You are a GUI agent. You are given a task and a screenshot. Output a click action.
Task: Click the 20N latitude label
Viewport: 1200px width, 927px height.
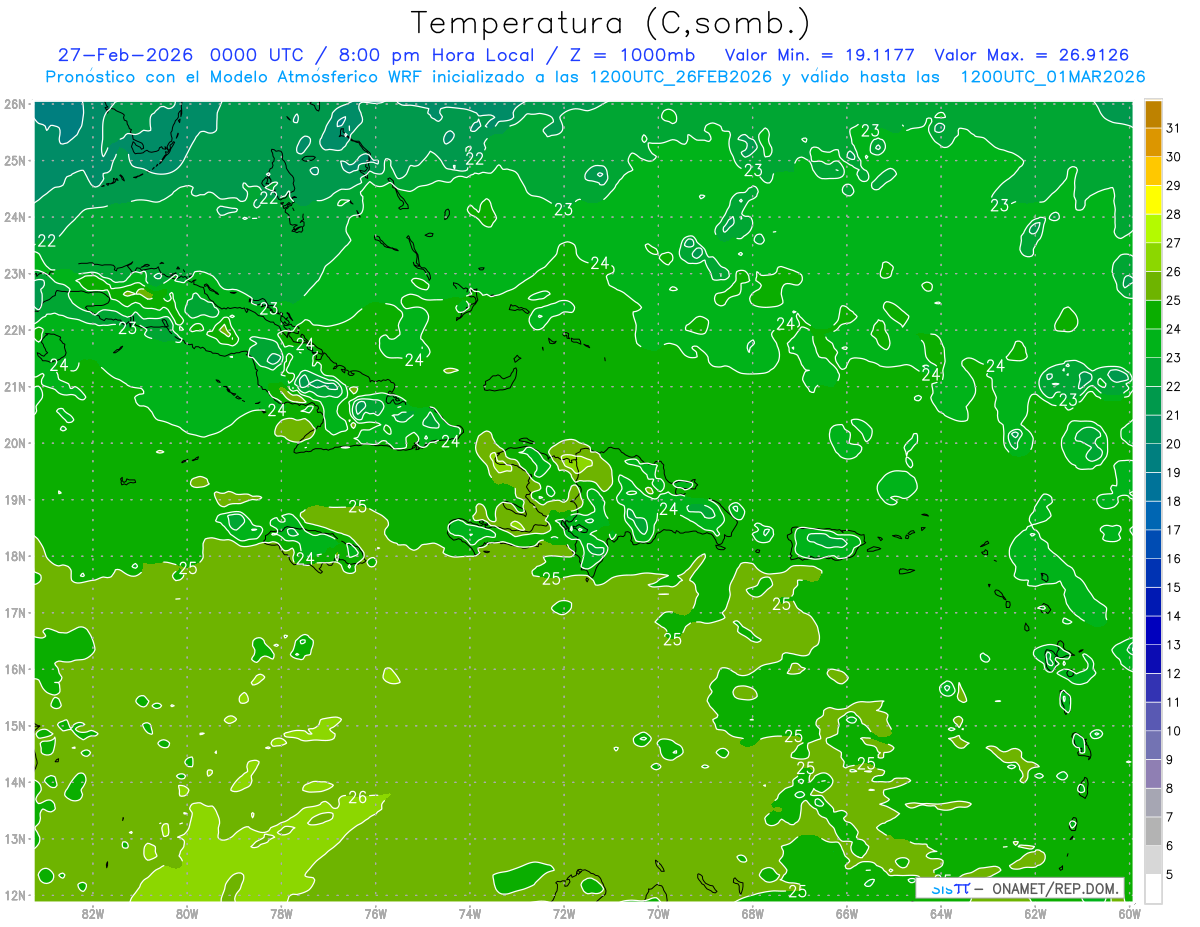pos(15,443)
